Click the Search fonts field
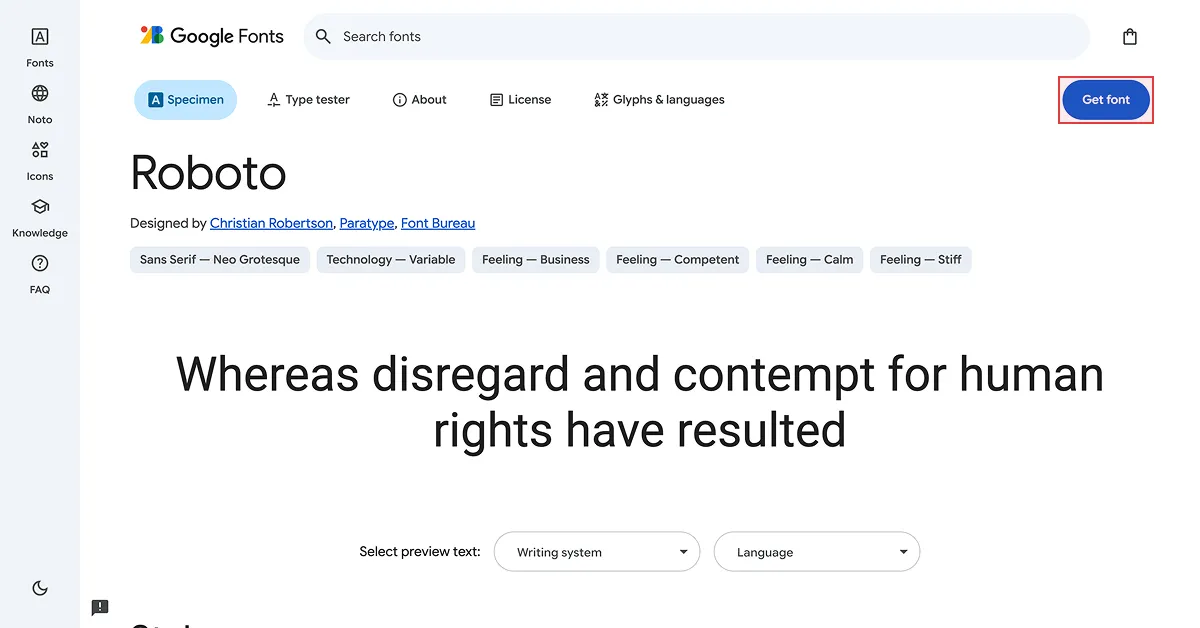 click(x=700, y=37)
